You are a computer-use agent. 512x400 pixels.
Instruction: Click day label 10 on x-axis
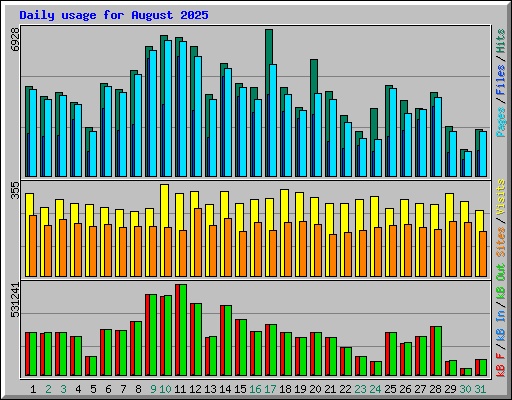[x=165, y=389]
